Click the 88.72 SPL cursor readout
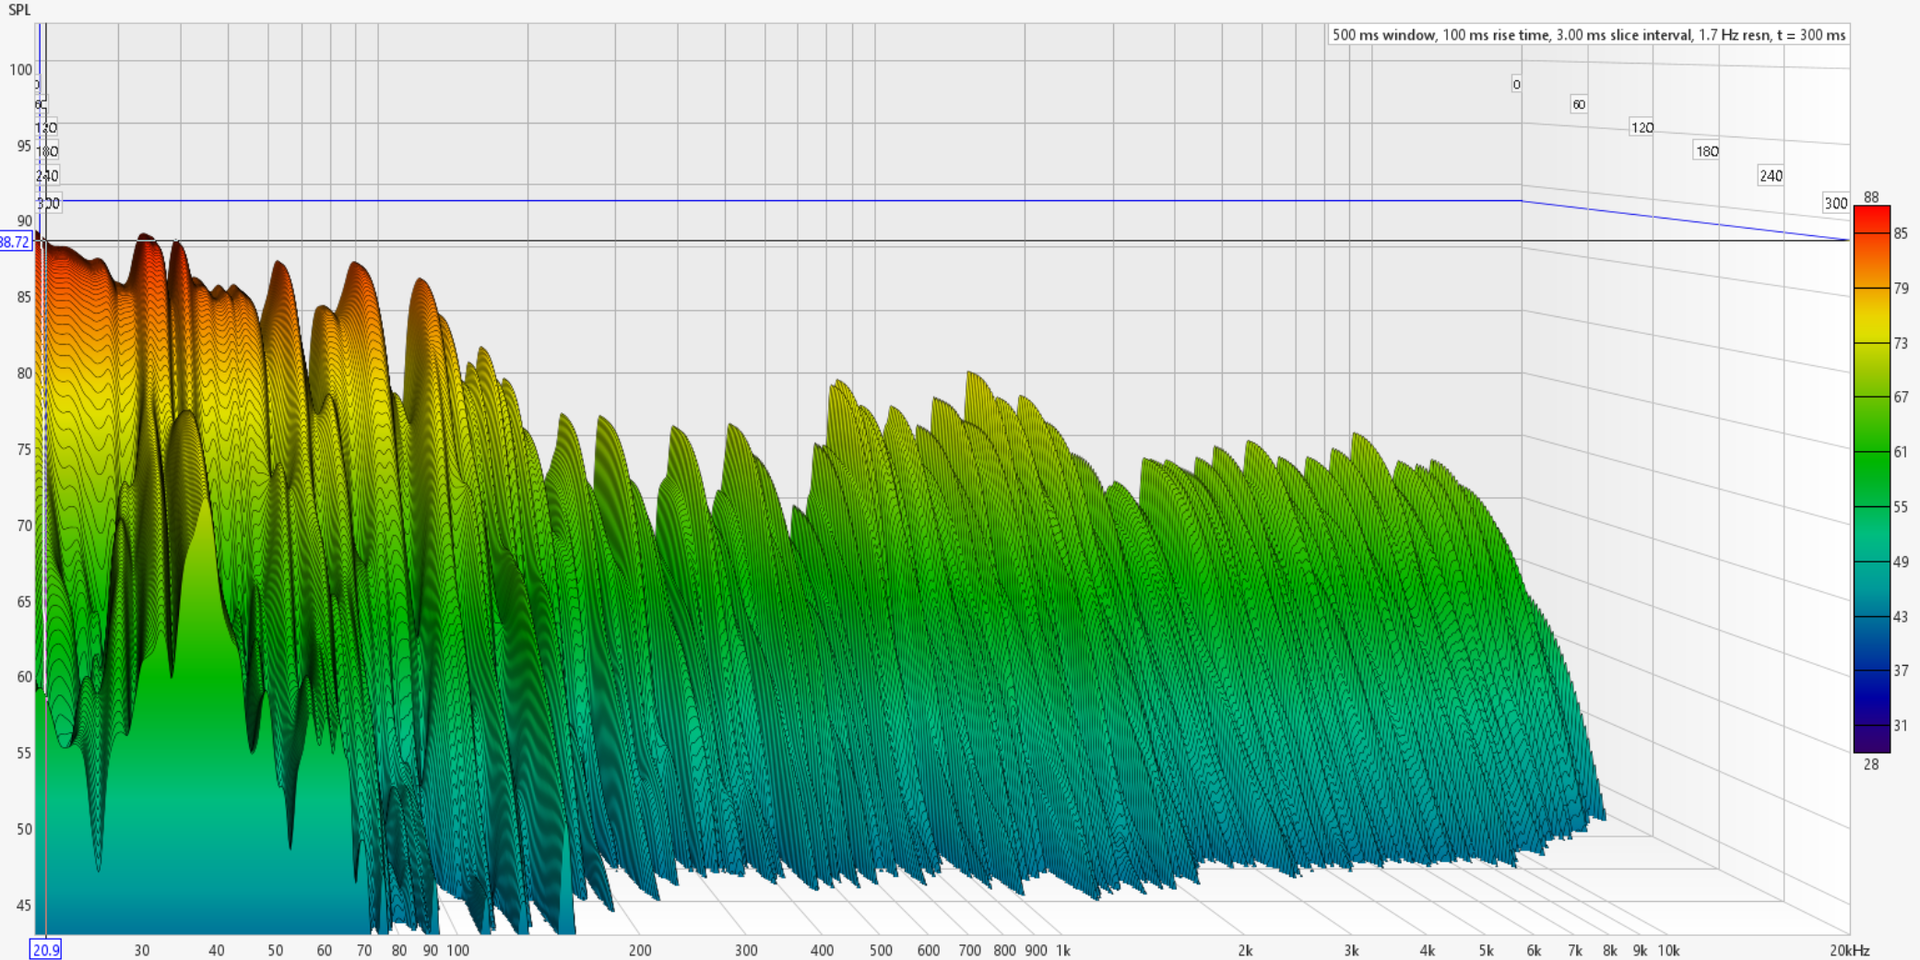Screen dimensions: 1920x960 click(15, 242)
